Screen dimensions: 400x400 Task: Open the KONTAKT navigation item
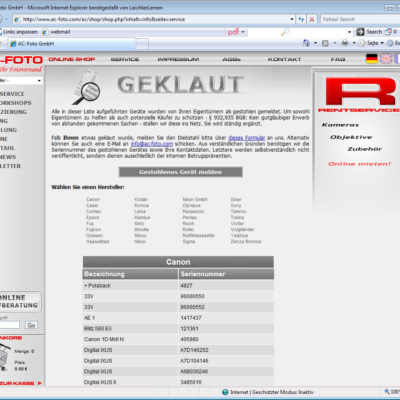point(284,59)
